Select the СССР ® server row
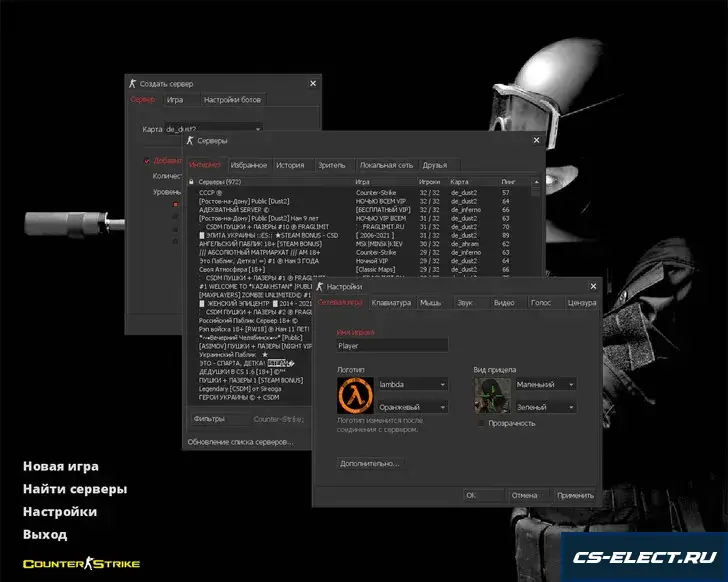Image resolution: width=728 pixels, height=582 pixels. [x=360, y=193]
